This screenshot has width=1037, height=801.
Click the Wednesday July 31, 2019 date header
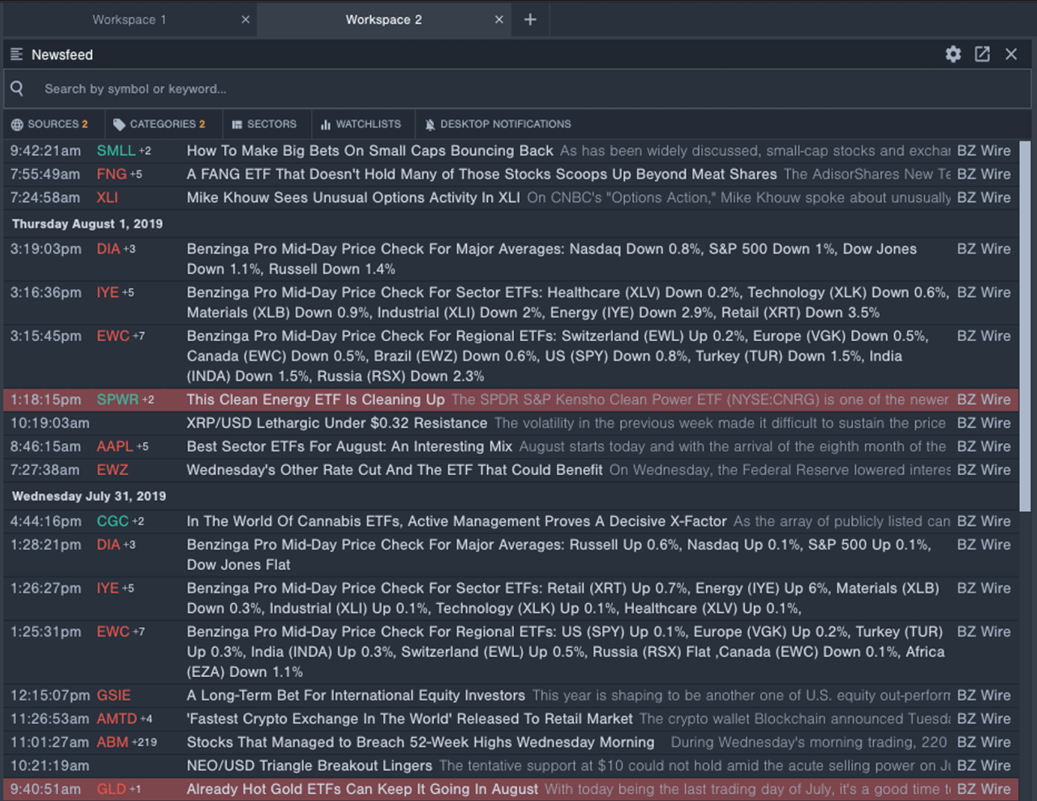(x=89, y=496)
